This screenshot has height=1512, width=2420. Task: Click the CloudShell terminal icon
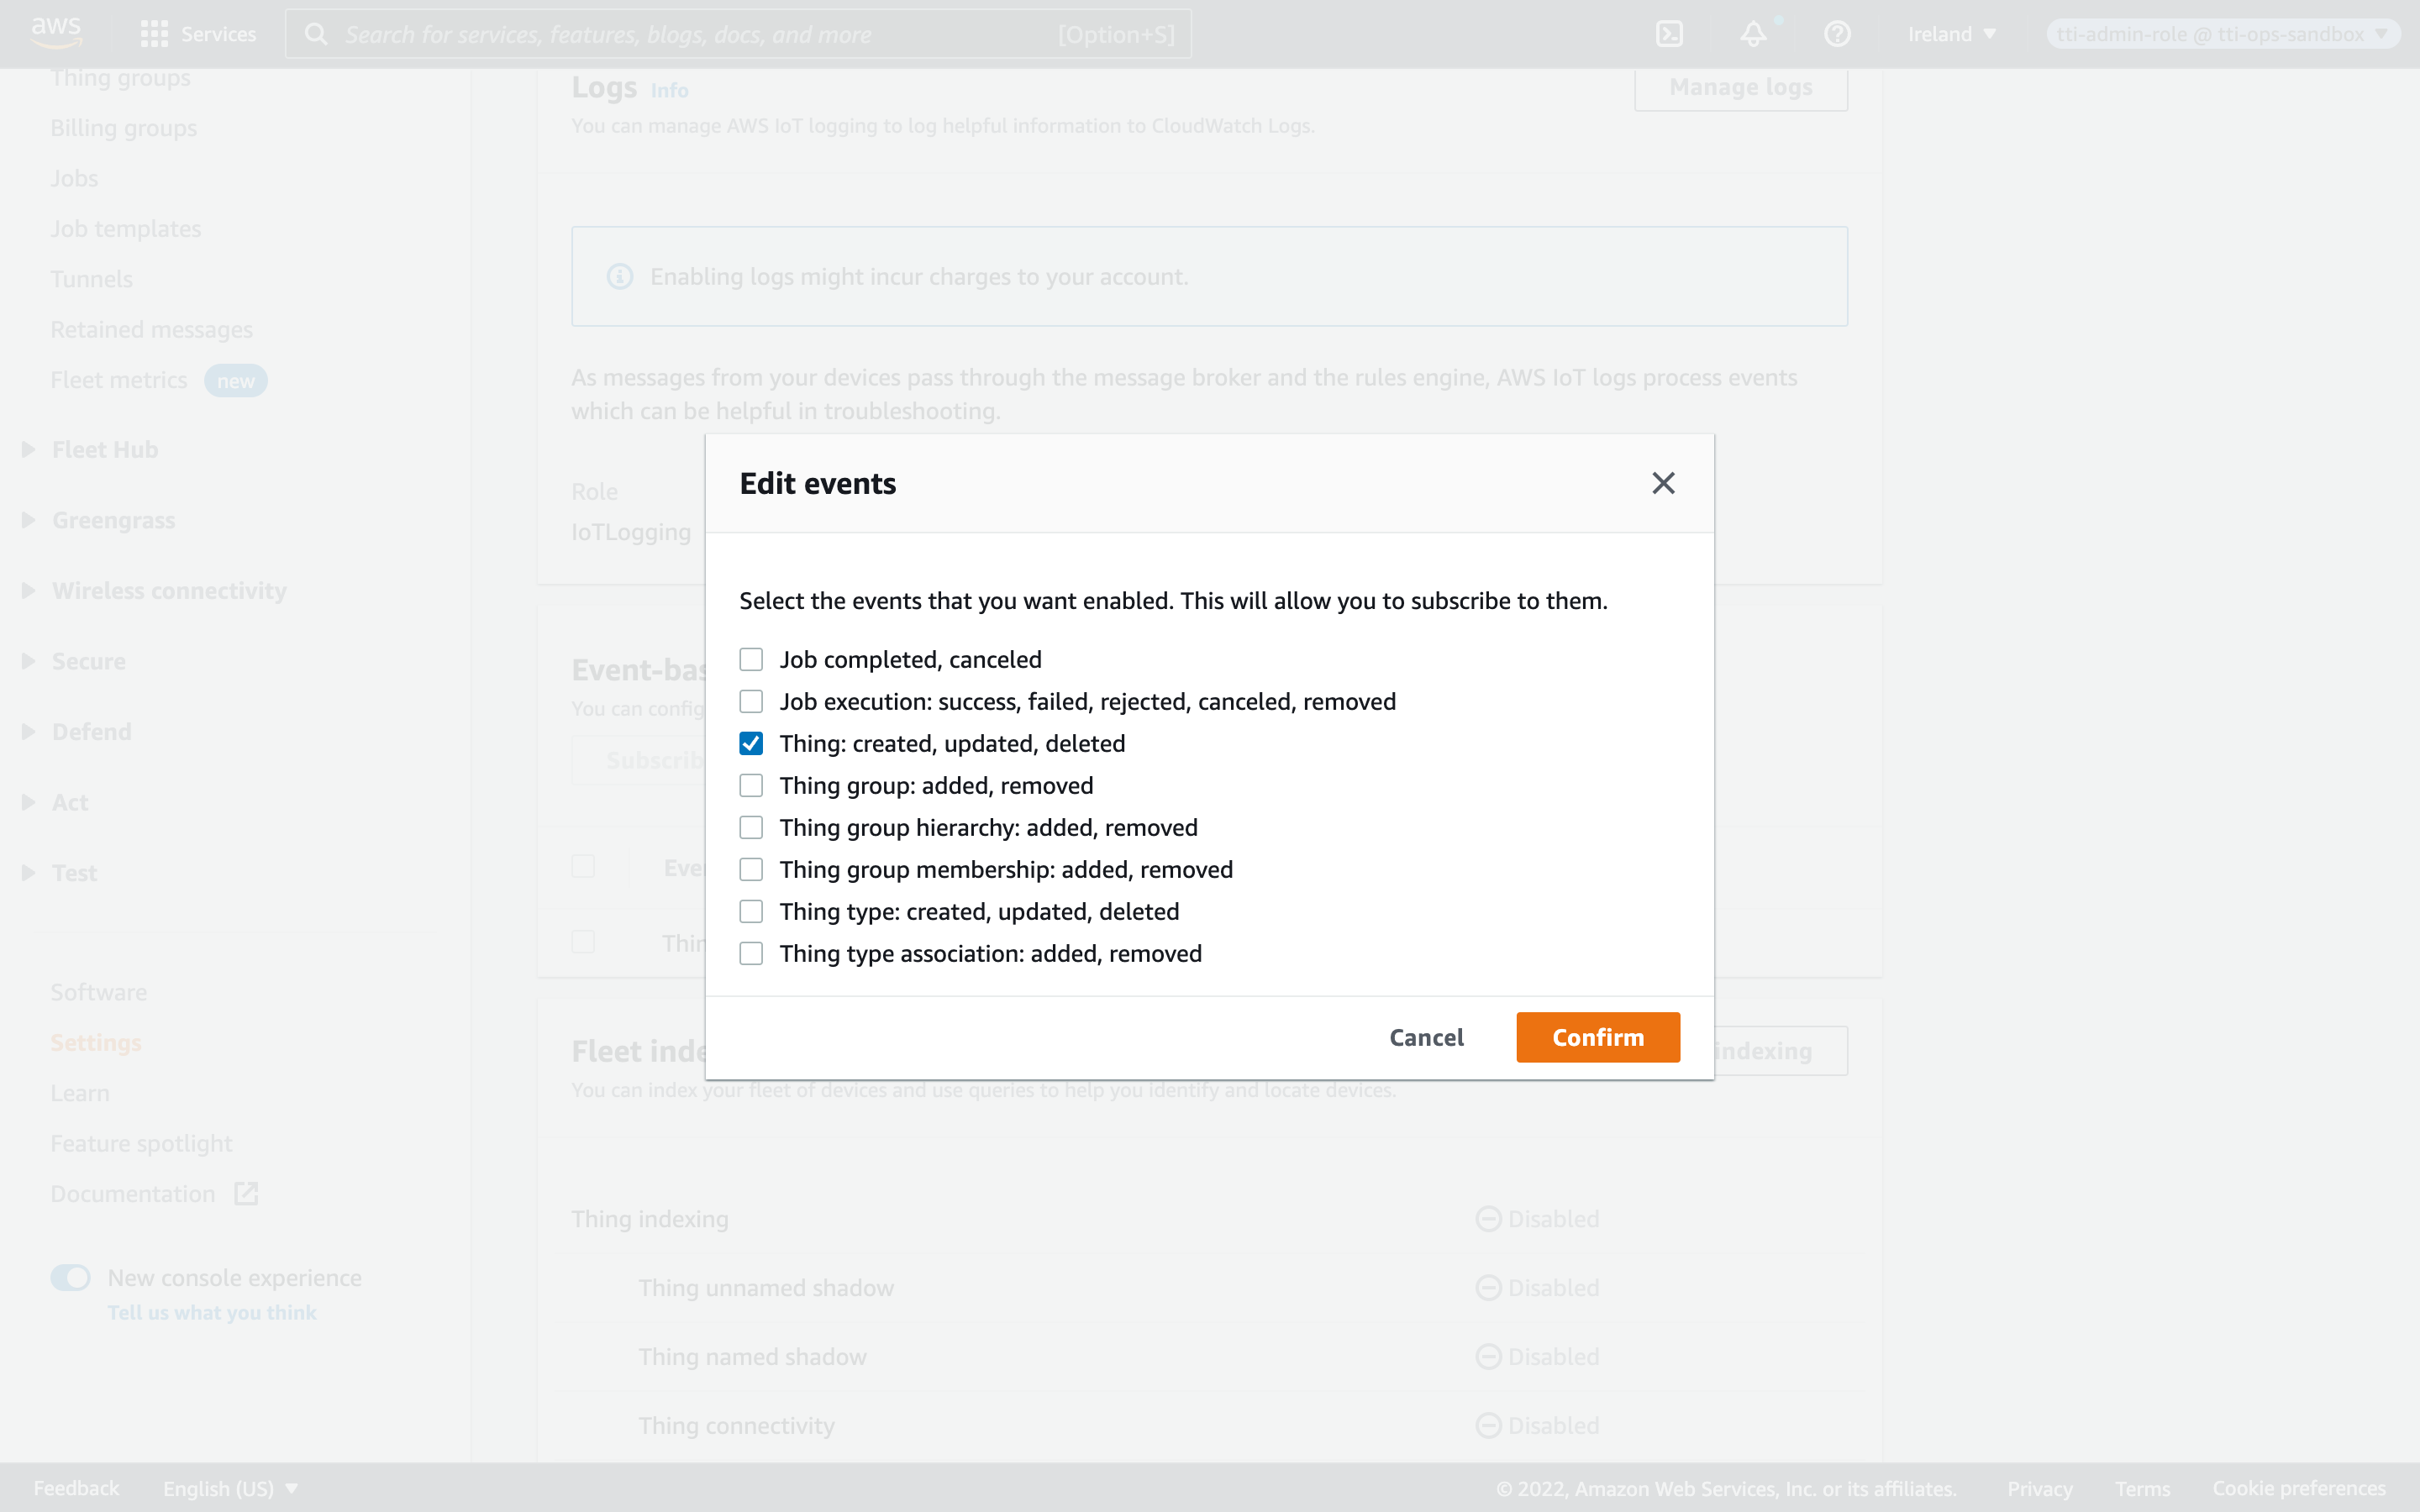[x=1669, y=33]
